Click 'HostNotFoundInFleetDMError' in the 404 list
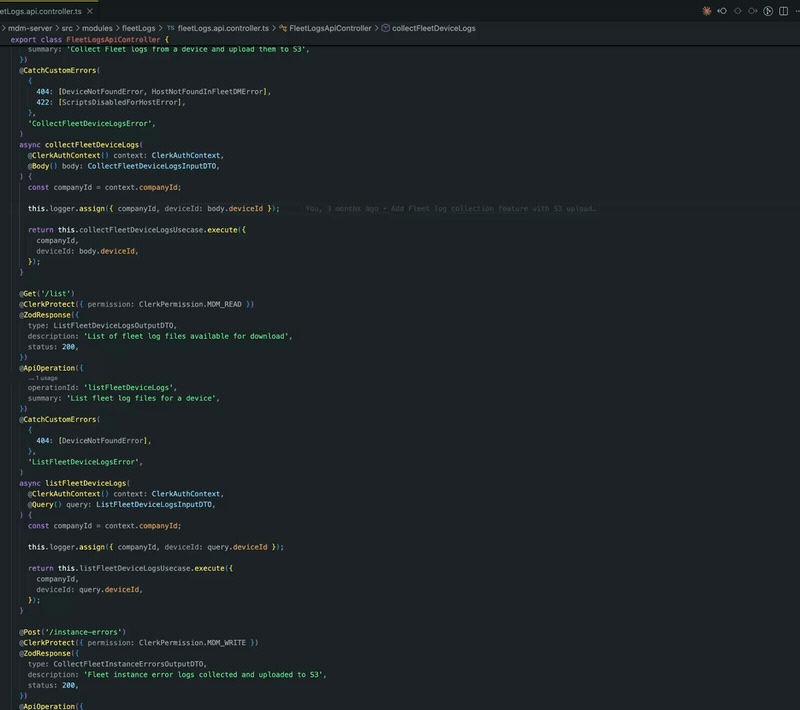The image size is (800, 710). (207, 92)
